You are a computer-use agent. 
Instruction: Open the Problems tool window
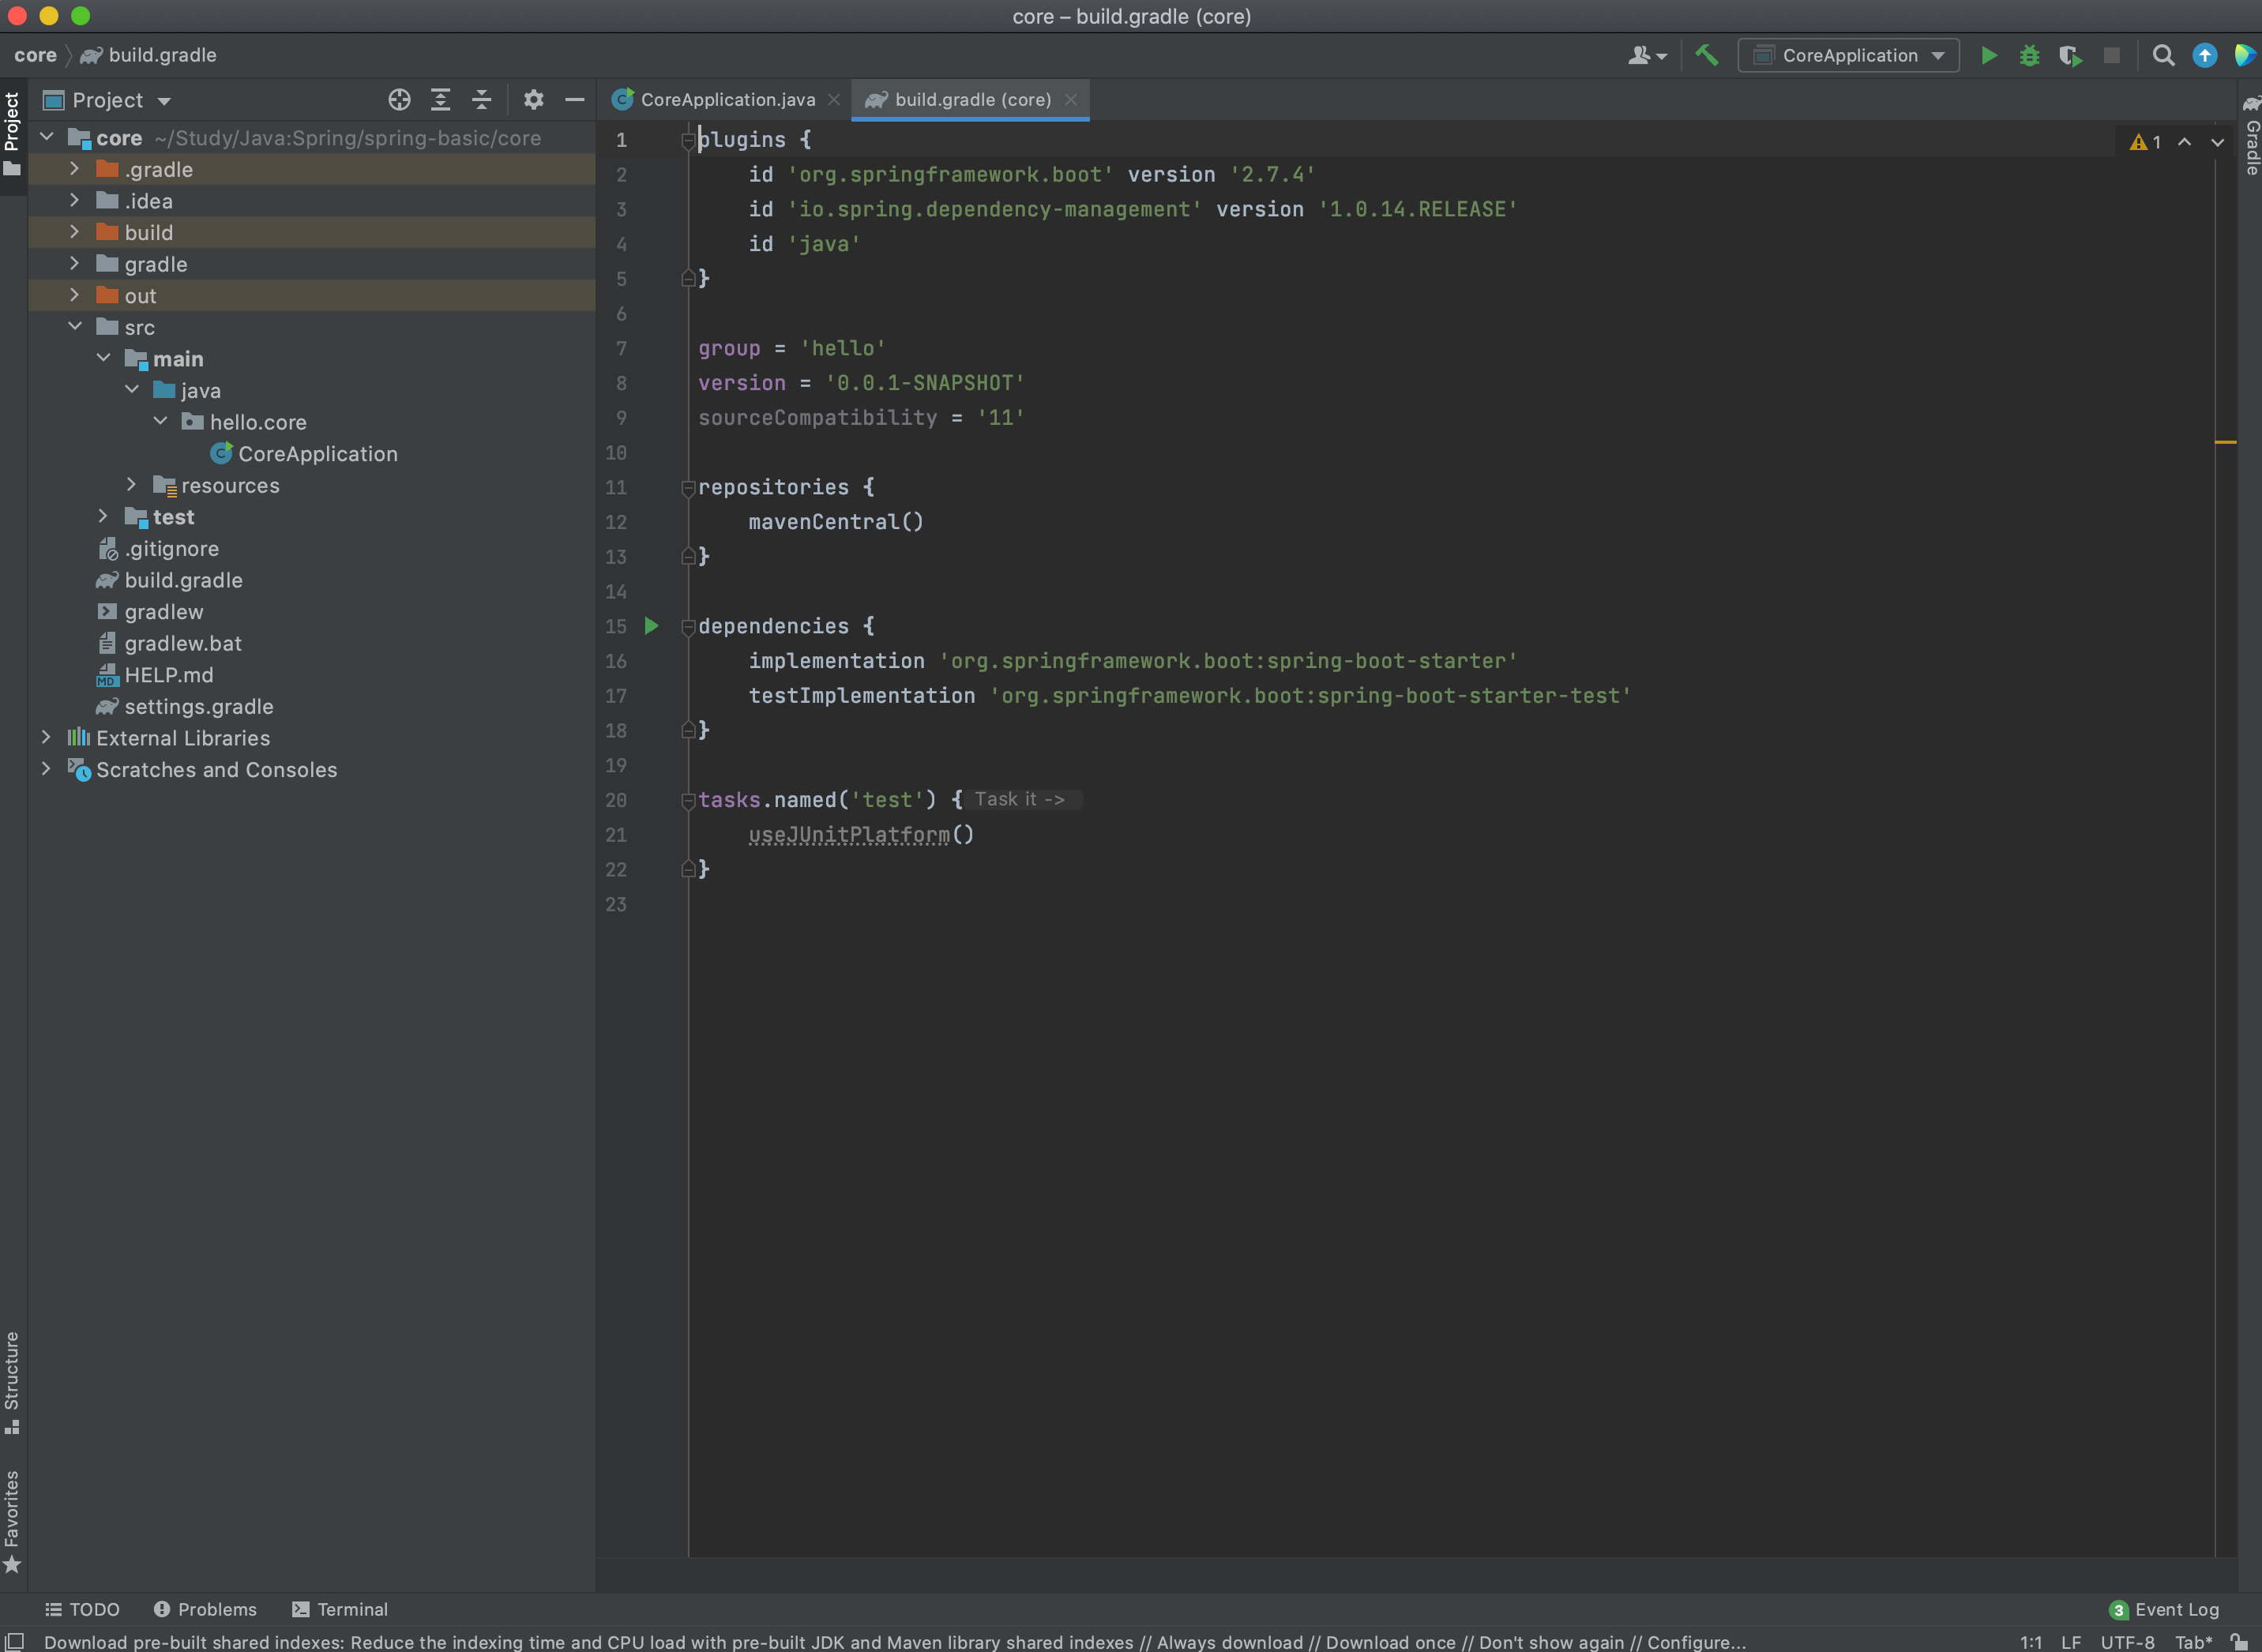tap(205, 1609)
